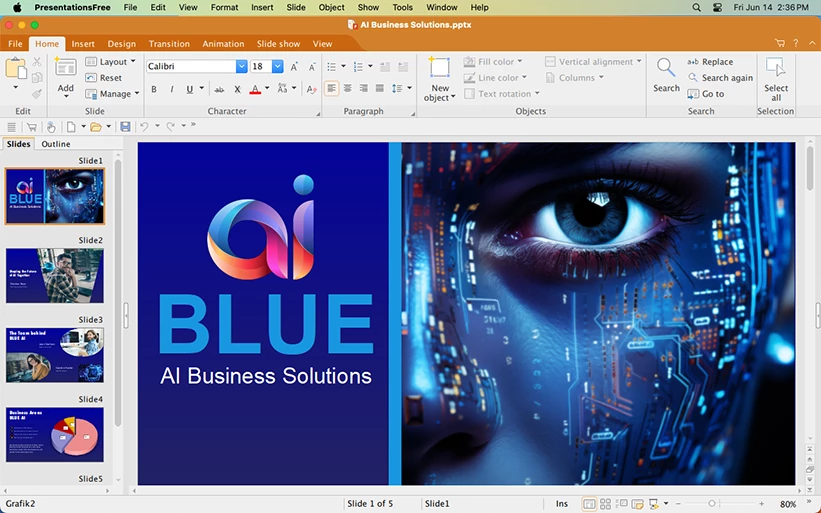This screenshot has width=821, height=513.
Task: Click the increase font size icon
Action: point(294,67)
